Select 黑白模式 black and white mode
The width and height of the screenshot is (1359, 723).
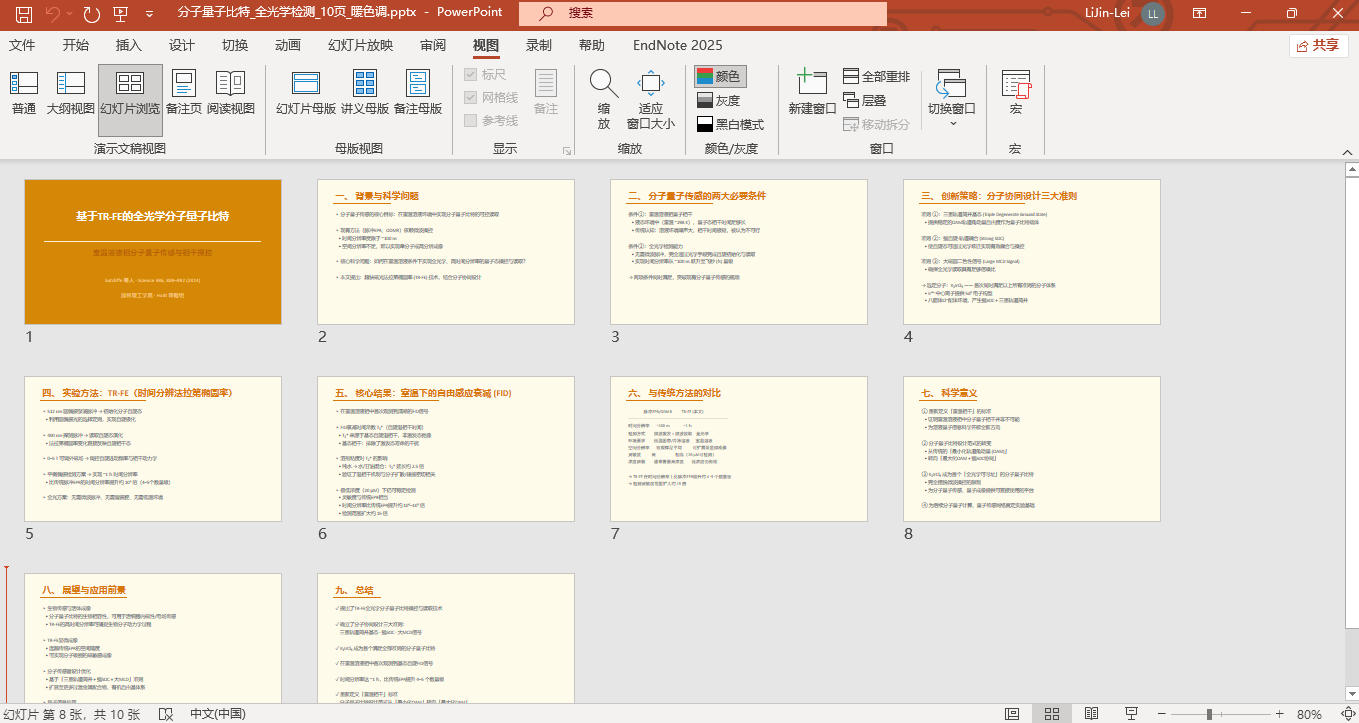730,124
